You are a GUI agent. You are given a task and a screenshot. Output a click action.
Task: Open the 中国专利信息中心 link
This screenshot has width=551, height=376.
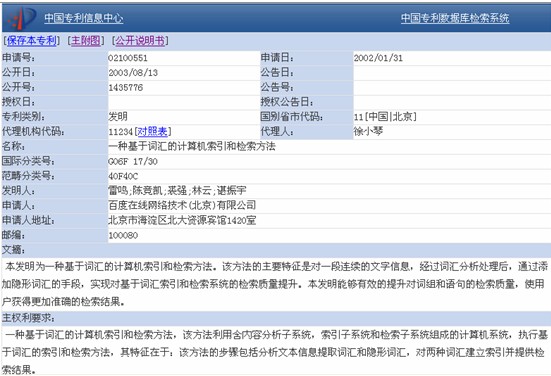(x=84, y=18)
